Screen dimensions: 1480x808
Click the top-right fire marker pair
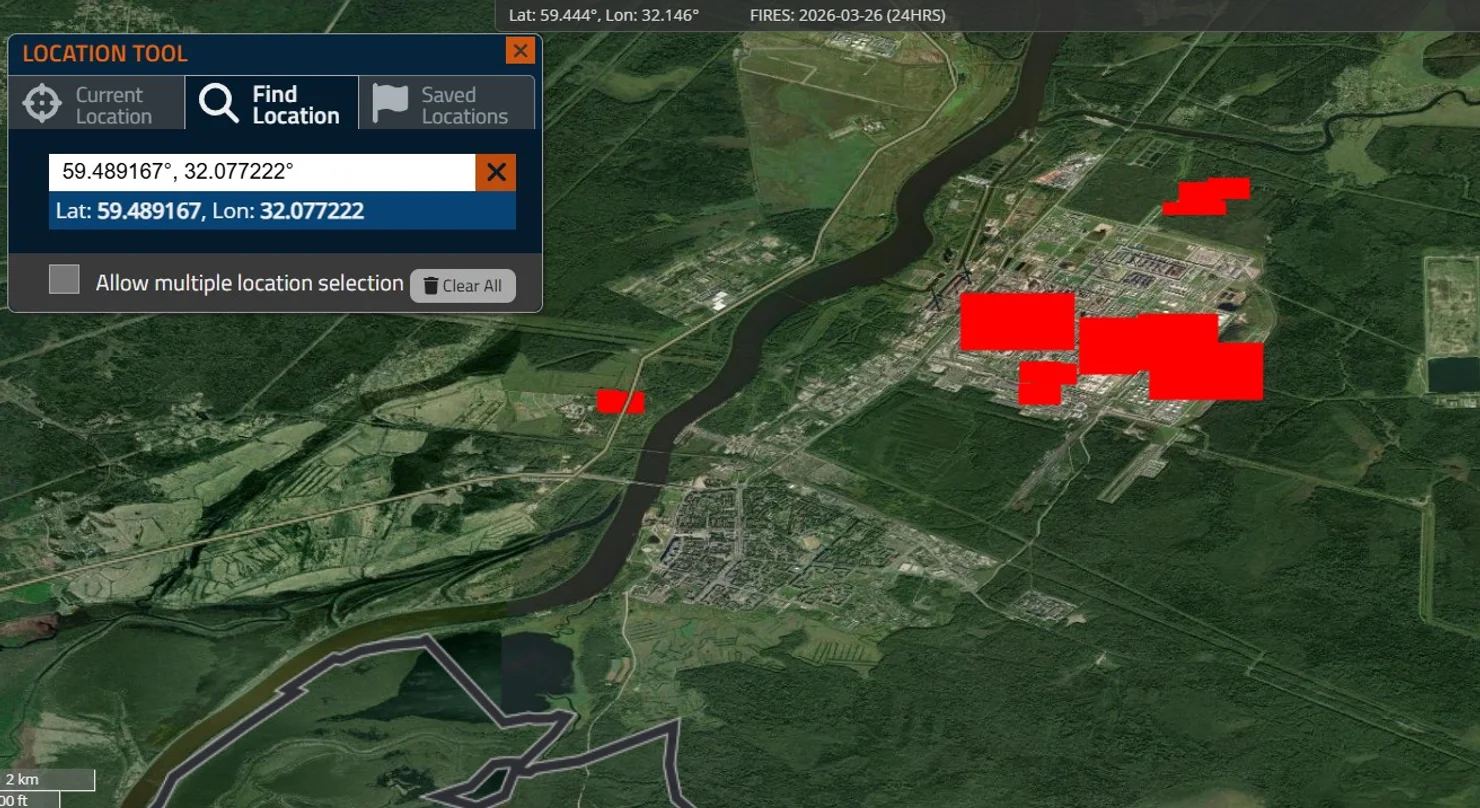coord(1206,196)
